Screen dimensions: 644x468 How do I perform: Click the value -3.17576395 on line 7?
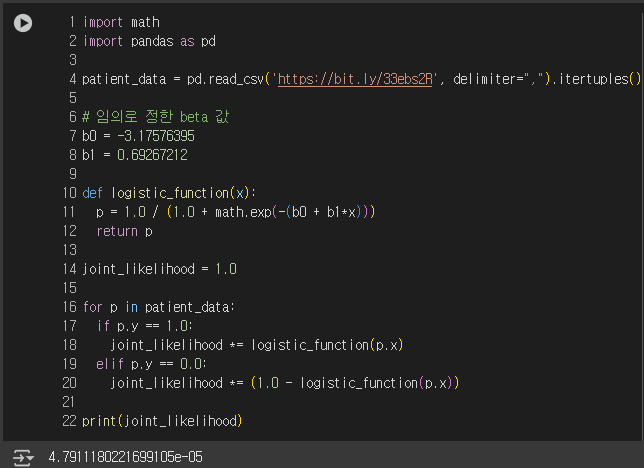coord(156,136)
